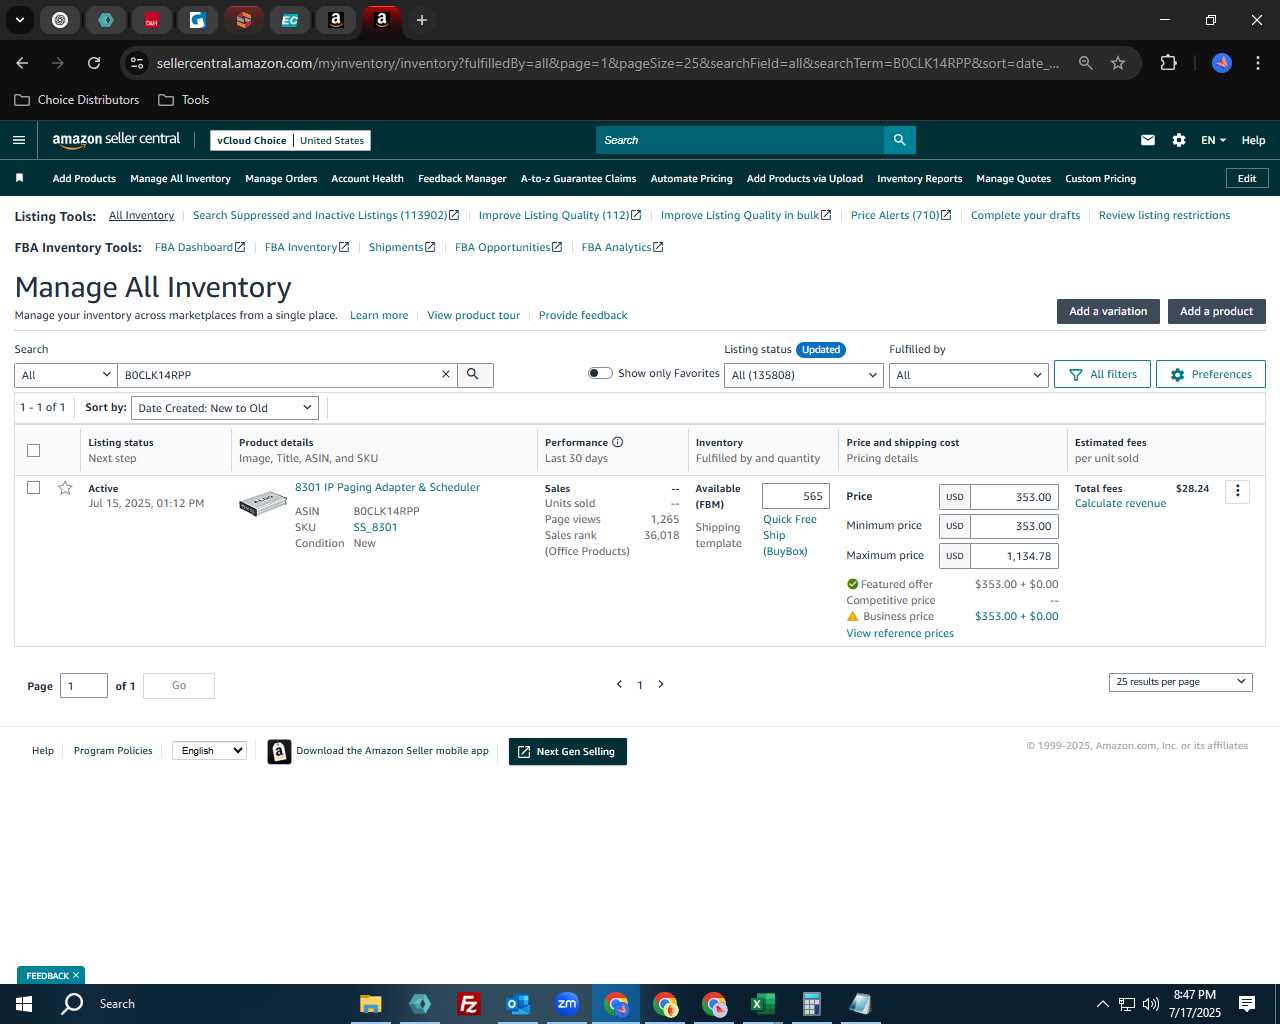Open Manage Orders nav item

point(281,178)
